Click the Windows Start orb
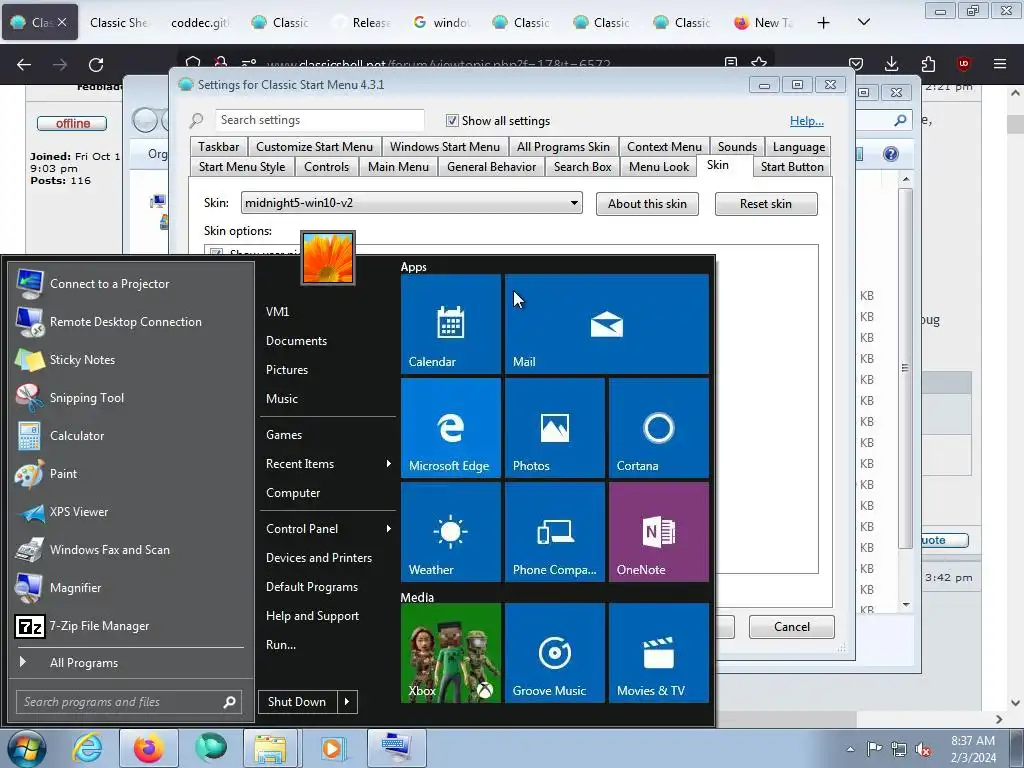This screenshot has height=768, width=1024. 26,748
